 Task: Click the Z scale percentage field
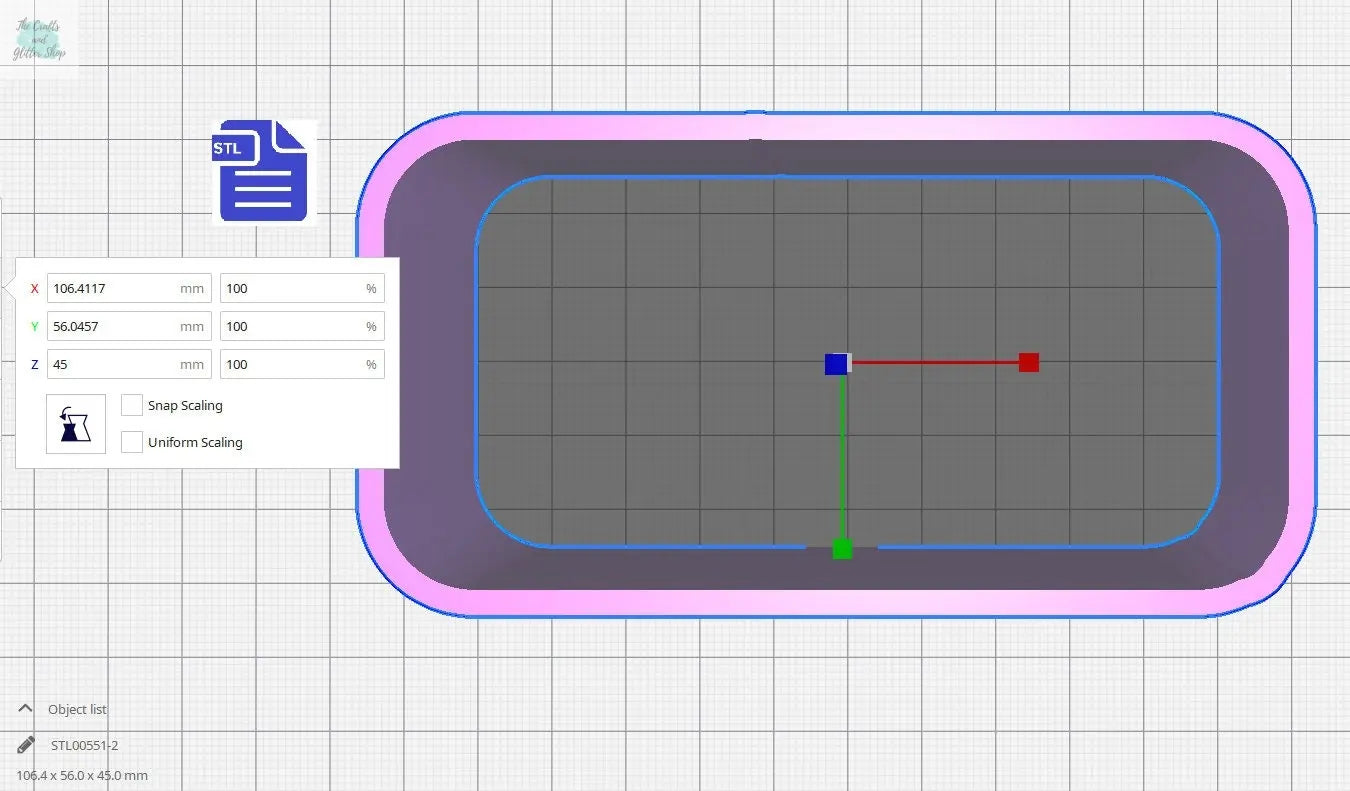pos(292,364)
